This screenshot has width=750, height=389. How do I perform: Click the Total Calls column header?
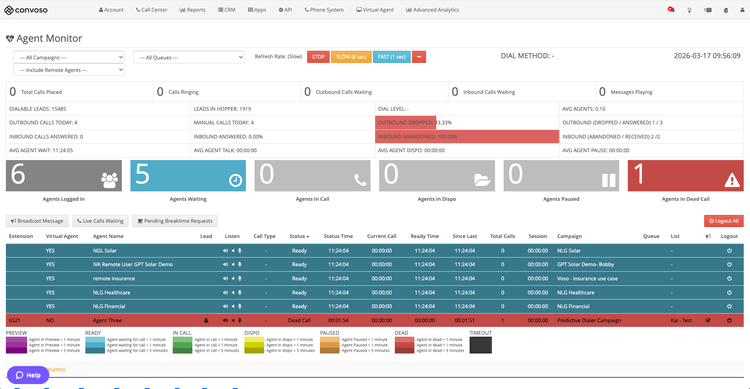pyautogui.click(x=503, y=236)
